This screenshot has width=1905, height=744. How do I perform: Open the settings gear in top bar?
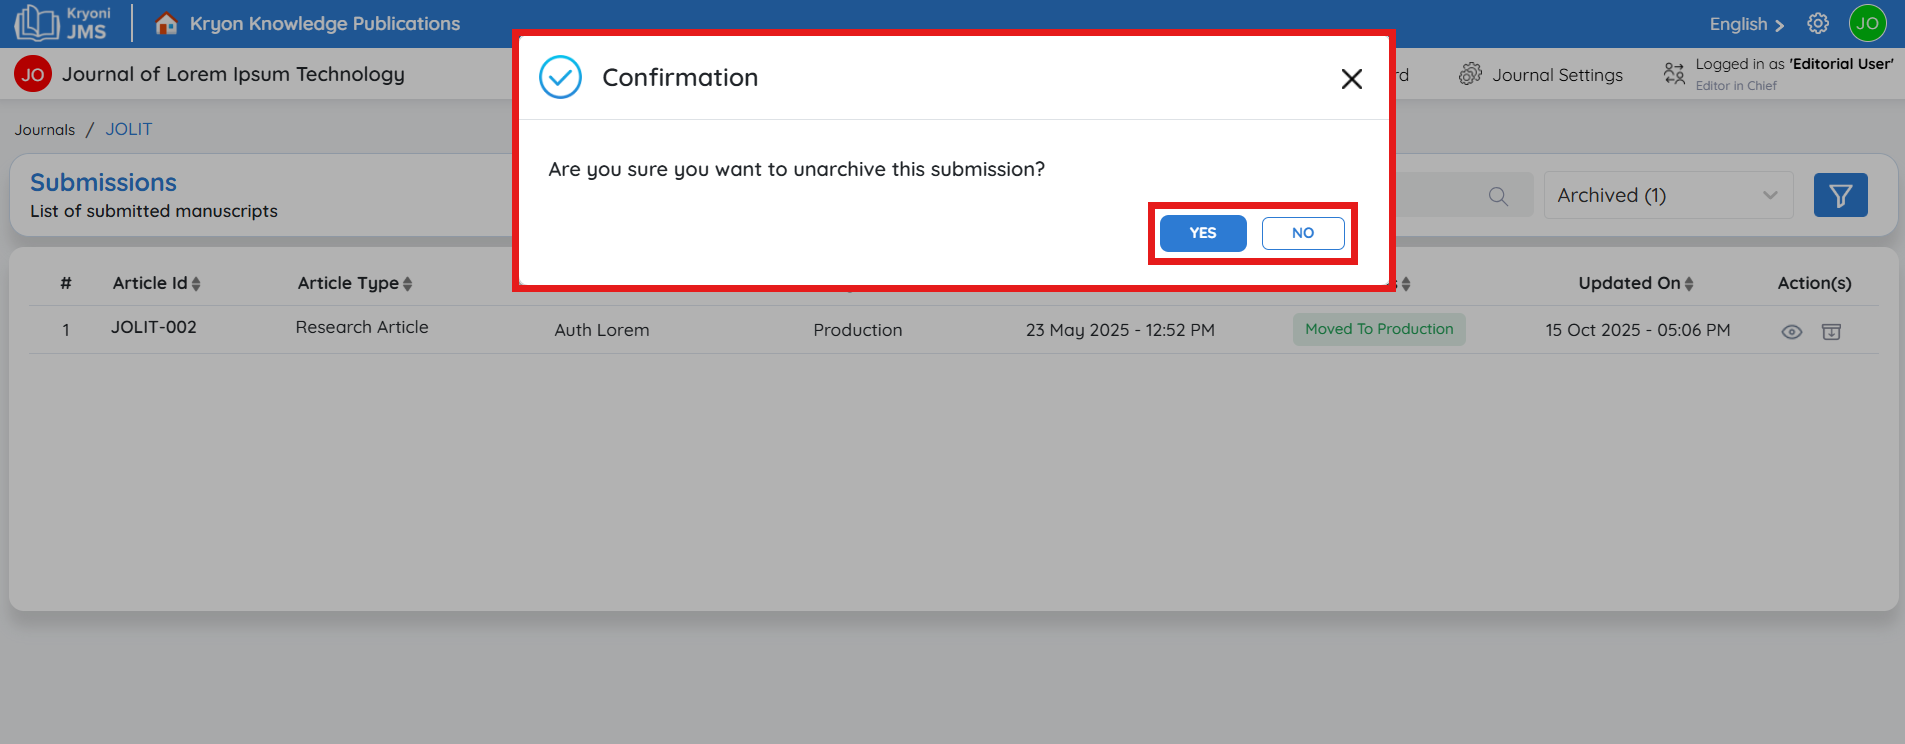[1817, 24]
